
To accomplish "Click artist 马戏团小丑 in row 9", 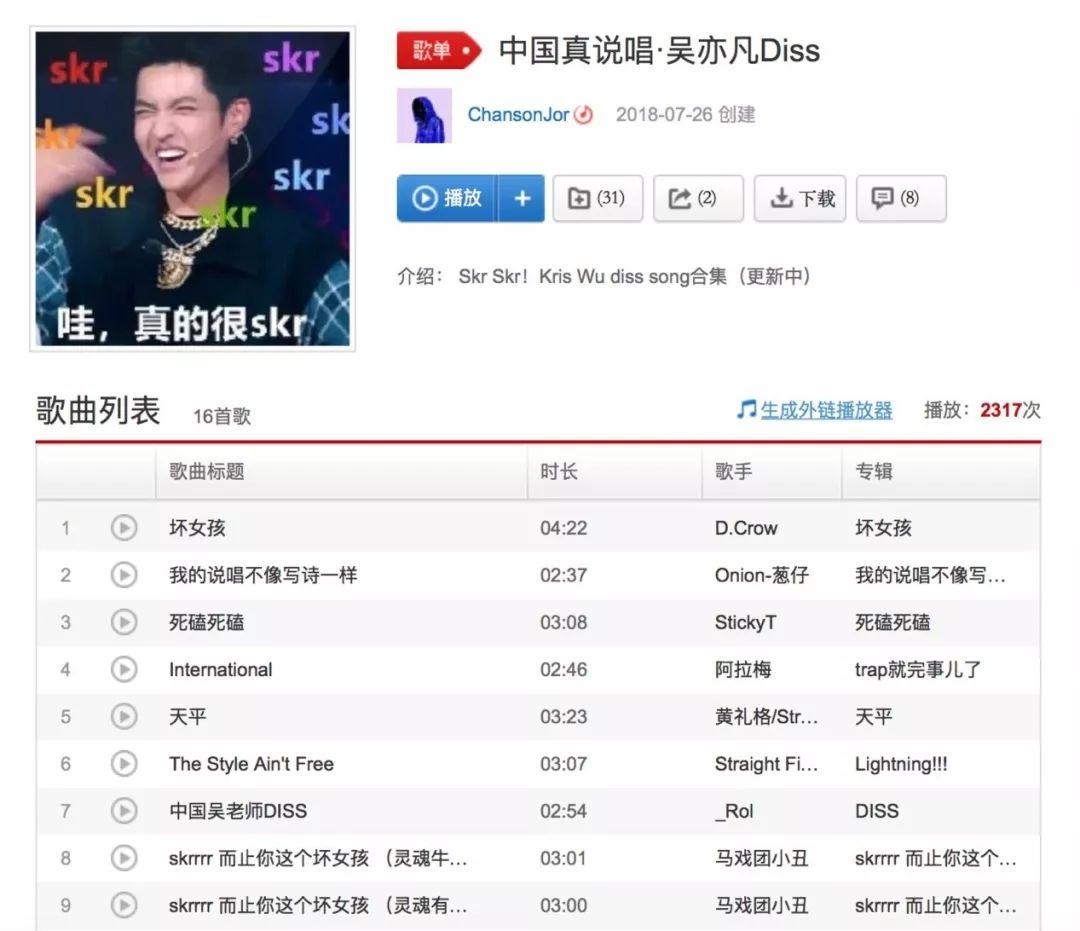I will pos(762,905).
